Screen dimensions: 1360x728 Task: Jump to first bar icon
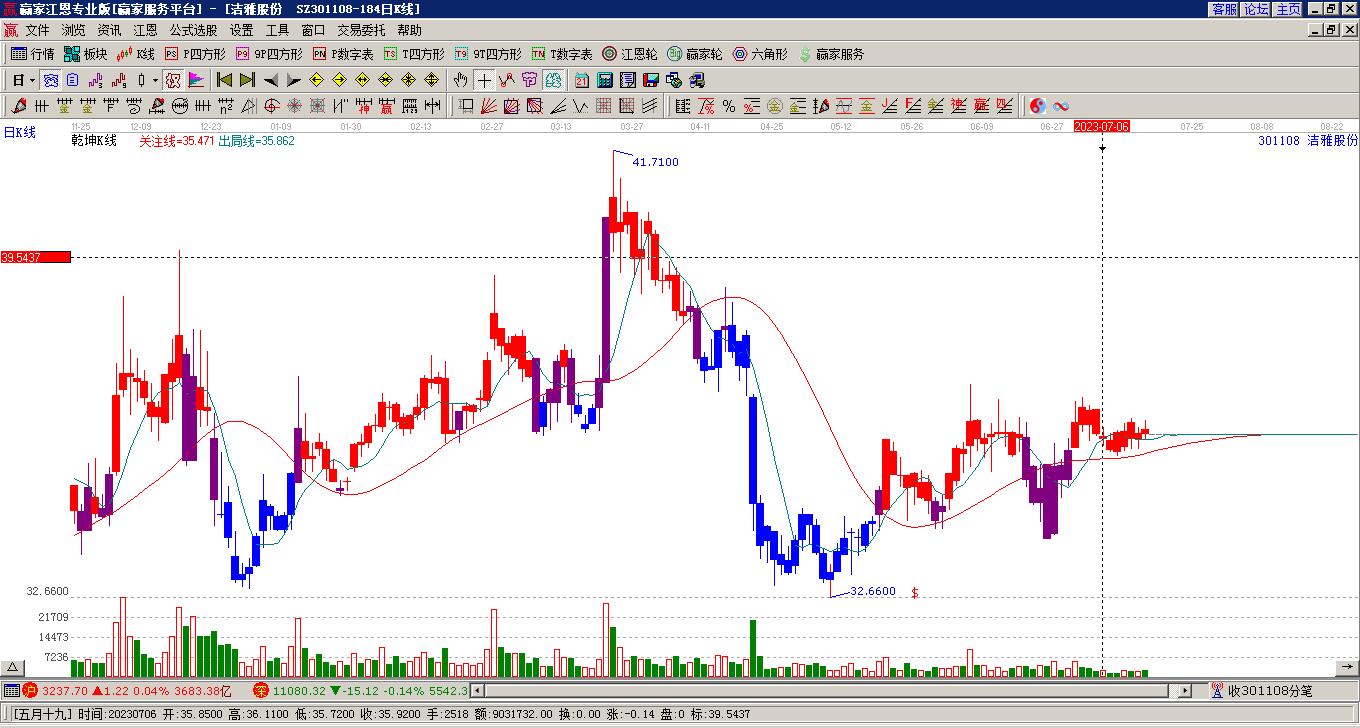click(224, 80)
